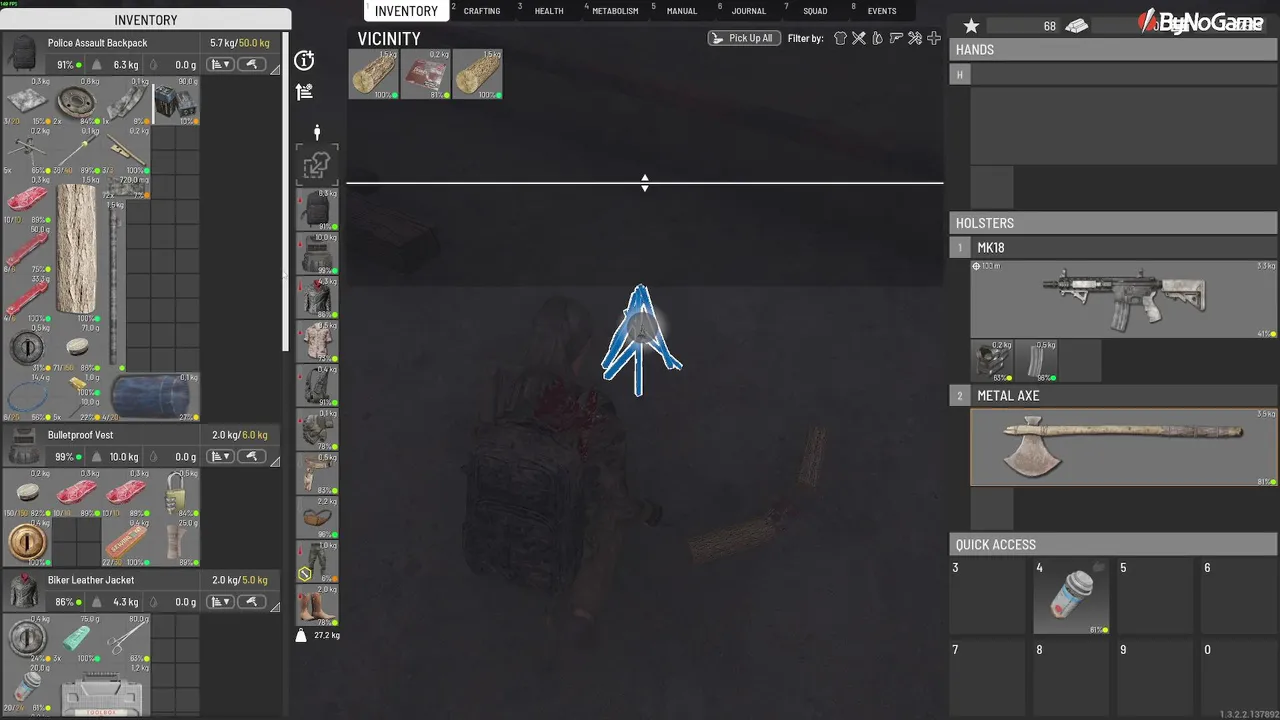Select the scissors forceps in Biker Leather Jacket
Viewport: 1280px width, 720px height.
(x=126, y=640)
